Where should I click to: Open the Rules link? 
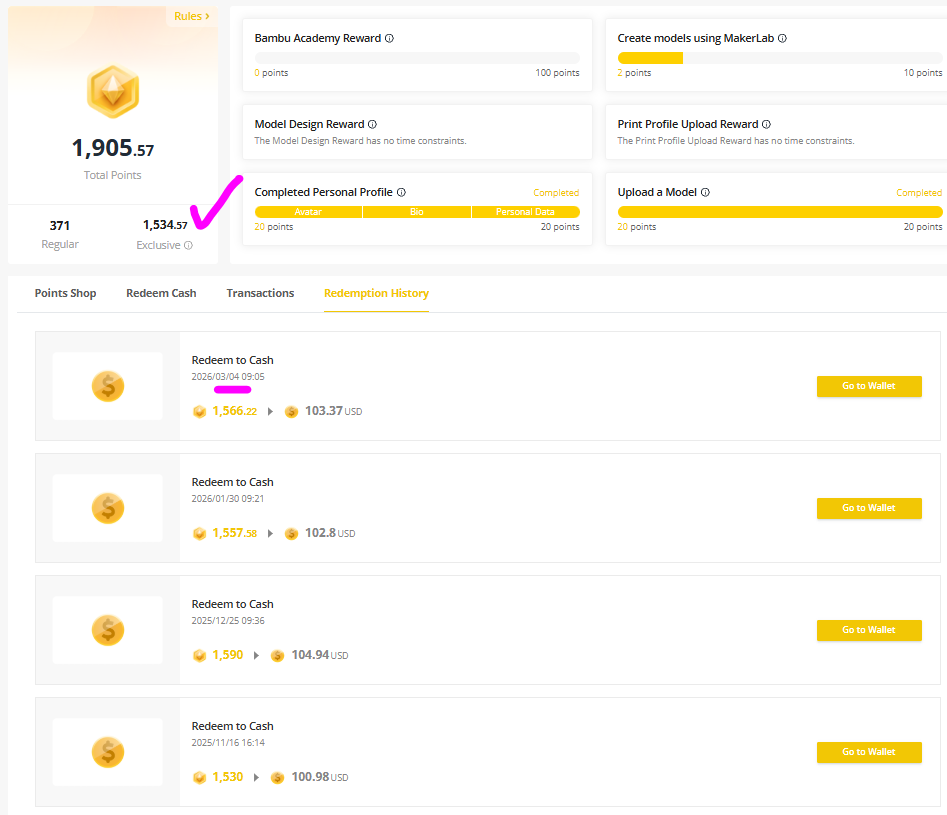191,16
